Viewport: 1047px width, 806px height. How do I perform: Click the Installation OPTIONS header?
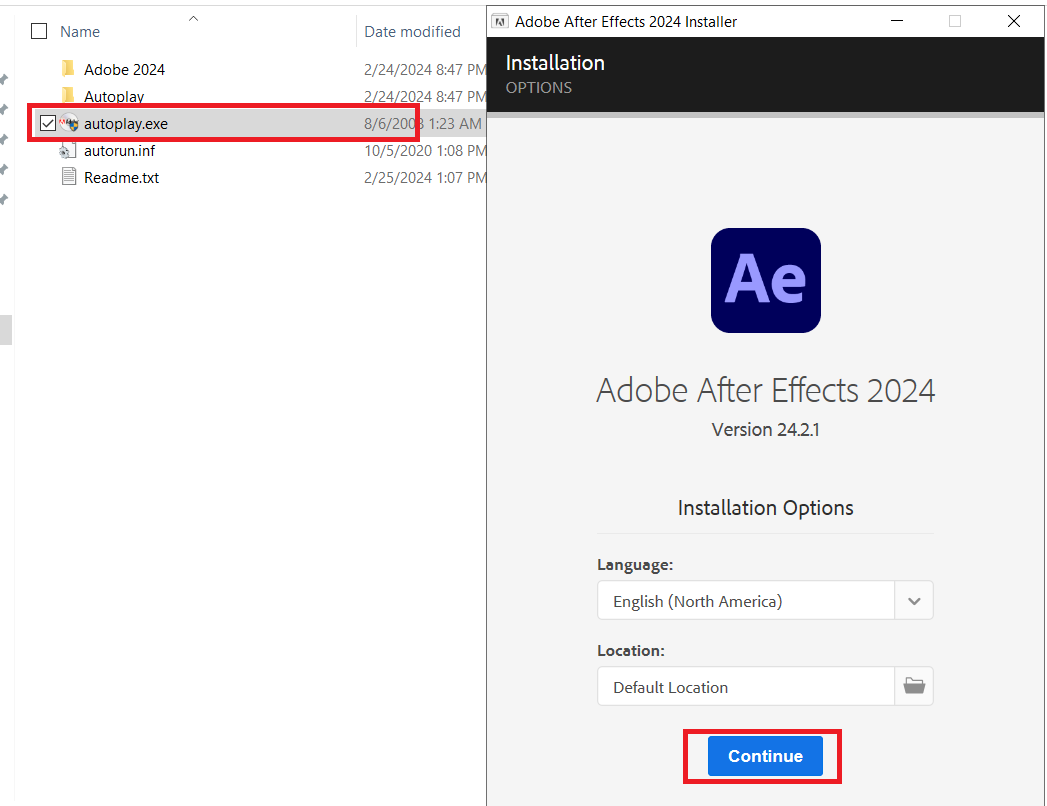pos(555,72)
